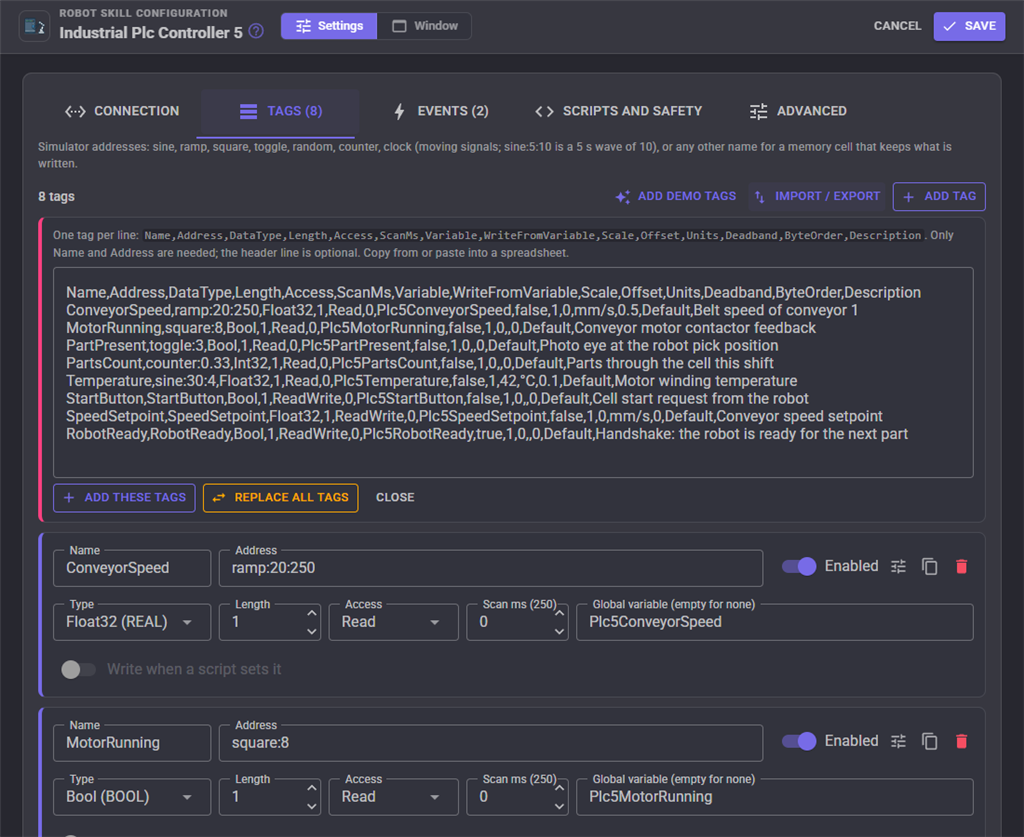Edit Plc5ConveyorSpeed global variable field

pos(775,622)
